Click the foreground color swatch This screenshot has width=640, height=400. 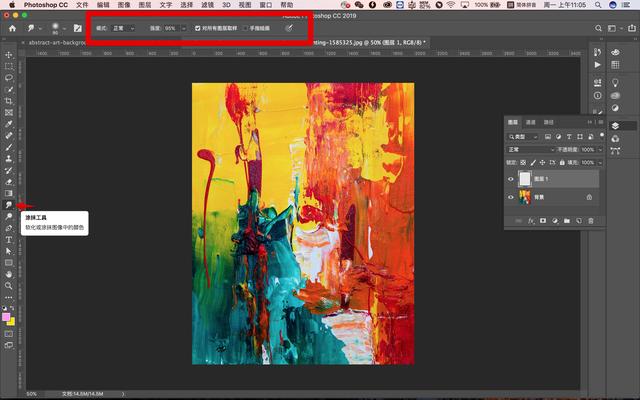click(x=7, y=317)
